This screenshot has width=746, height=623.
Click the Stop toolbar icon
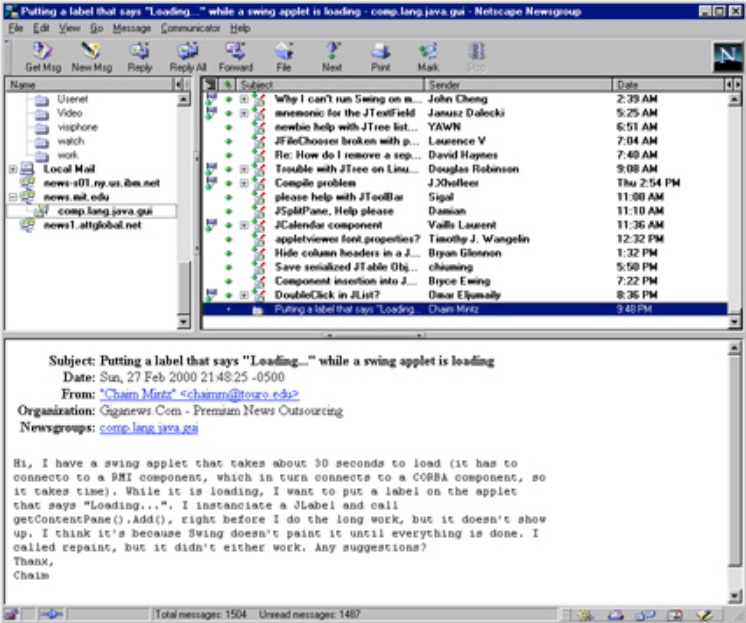pos(477,51)
